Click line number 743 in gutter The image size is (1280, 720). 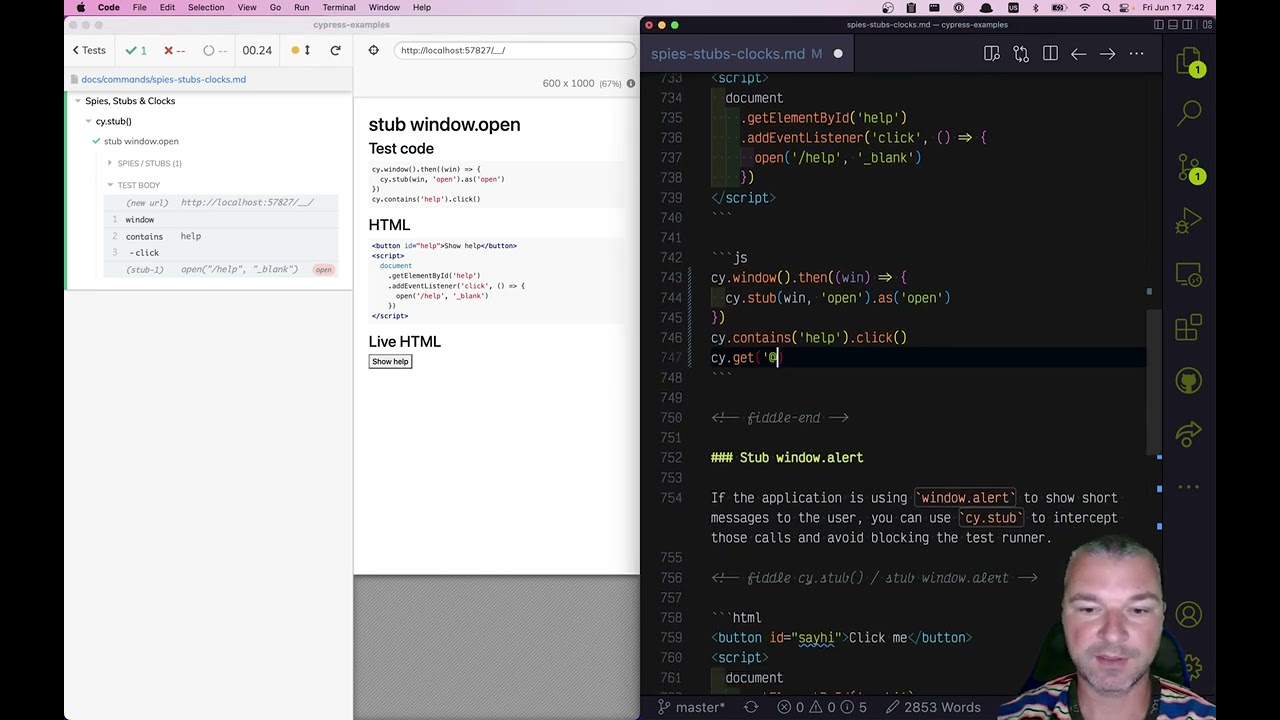(670, 278)
